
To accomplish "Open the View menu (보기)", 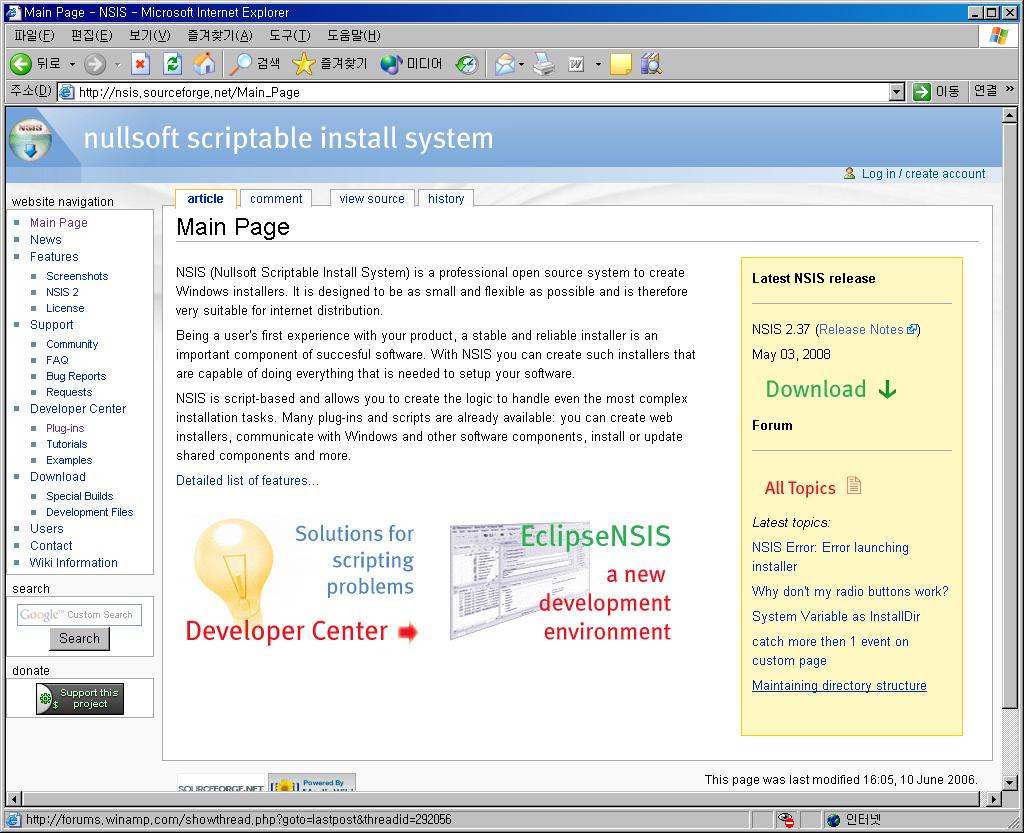I will (x=150, y=35).
